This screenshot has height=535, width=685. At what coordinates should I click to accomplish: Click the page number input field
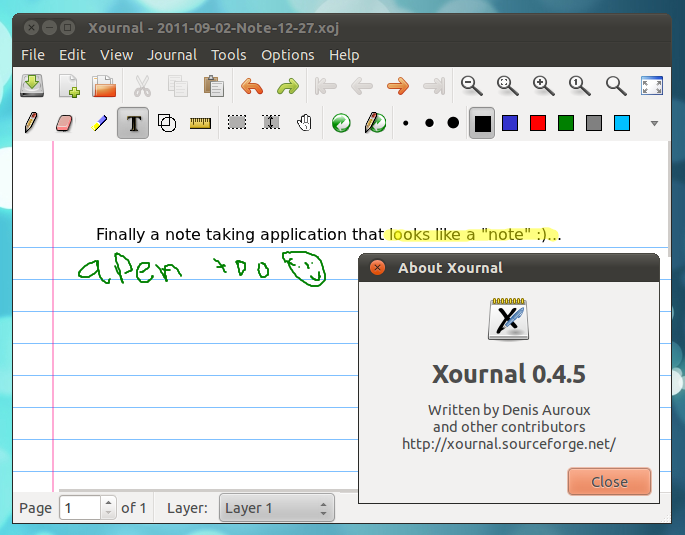point(80,508)
